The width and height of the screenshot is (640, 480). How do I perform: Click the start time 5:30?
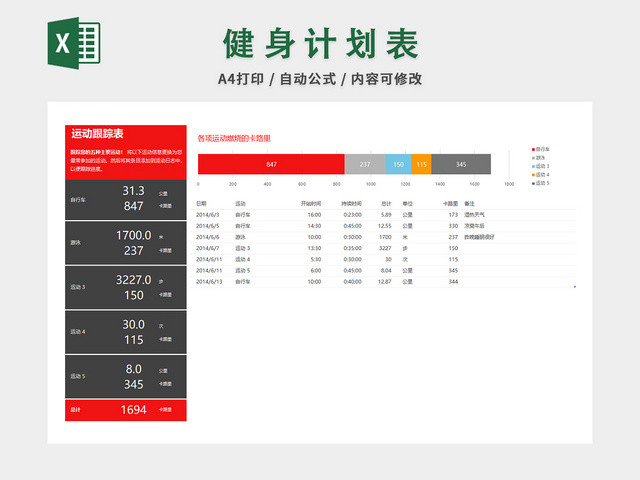[316, 259]
